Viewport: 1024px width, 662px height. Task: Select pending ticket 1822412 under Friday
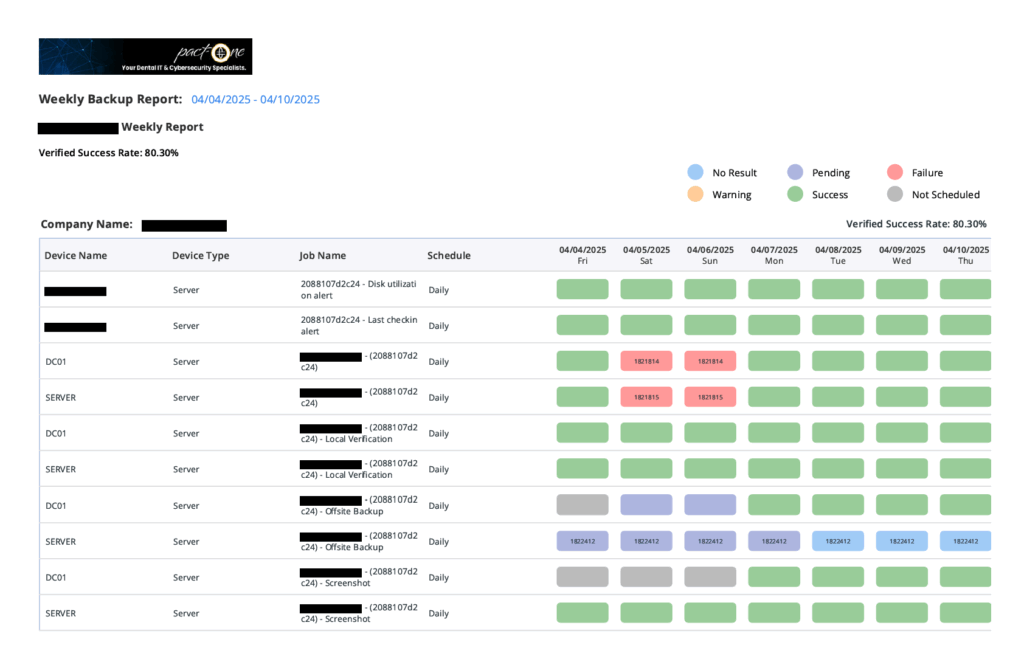(x=582, y=540)
